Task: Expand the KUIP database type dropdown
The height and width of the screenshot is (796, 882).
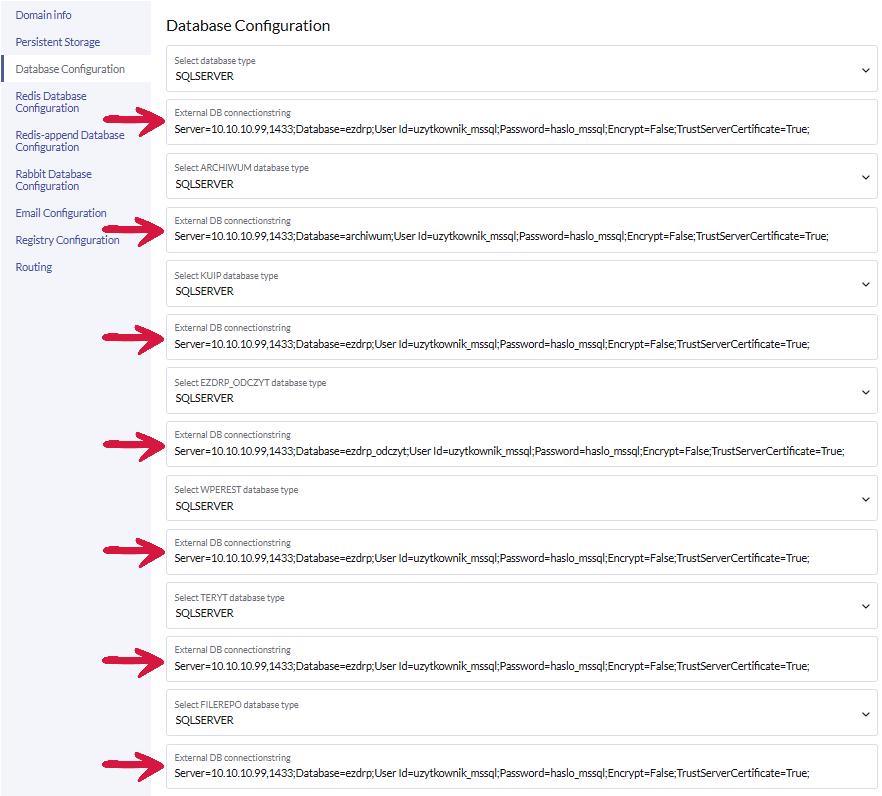Action: (520, 284)
